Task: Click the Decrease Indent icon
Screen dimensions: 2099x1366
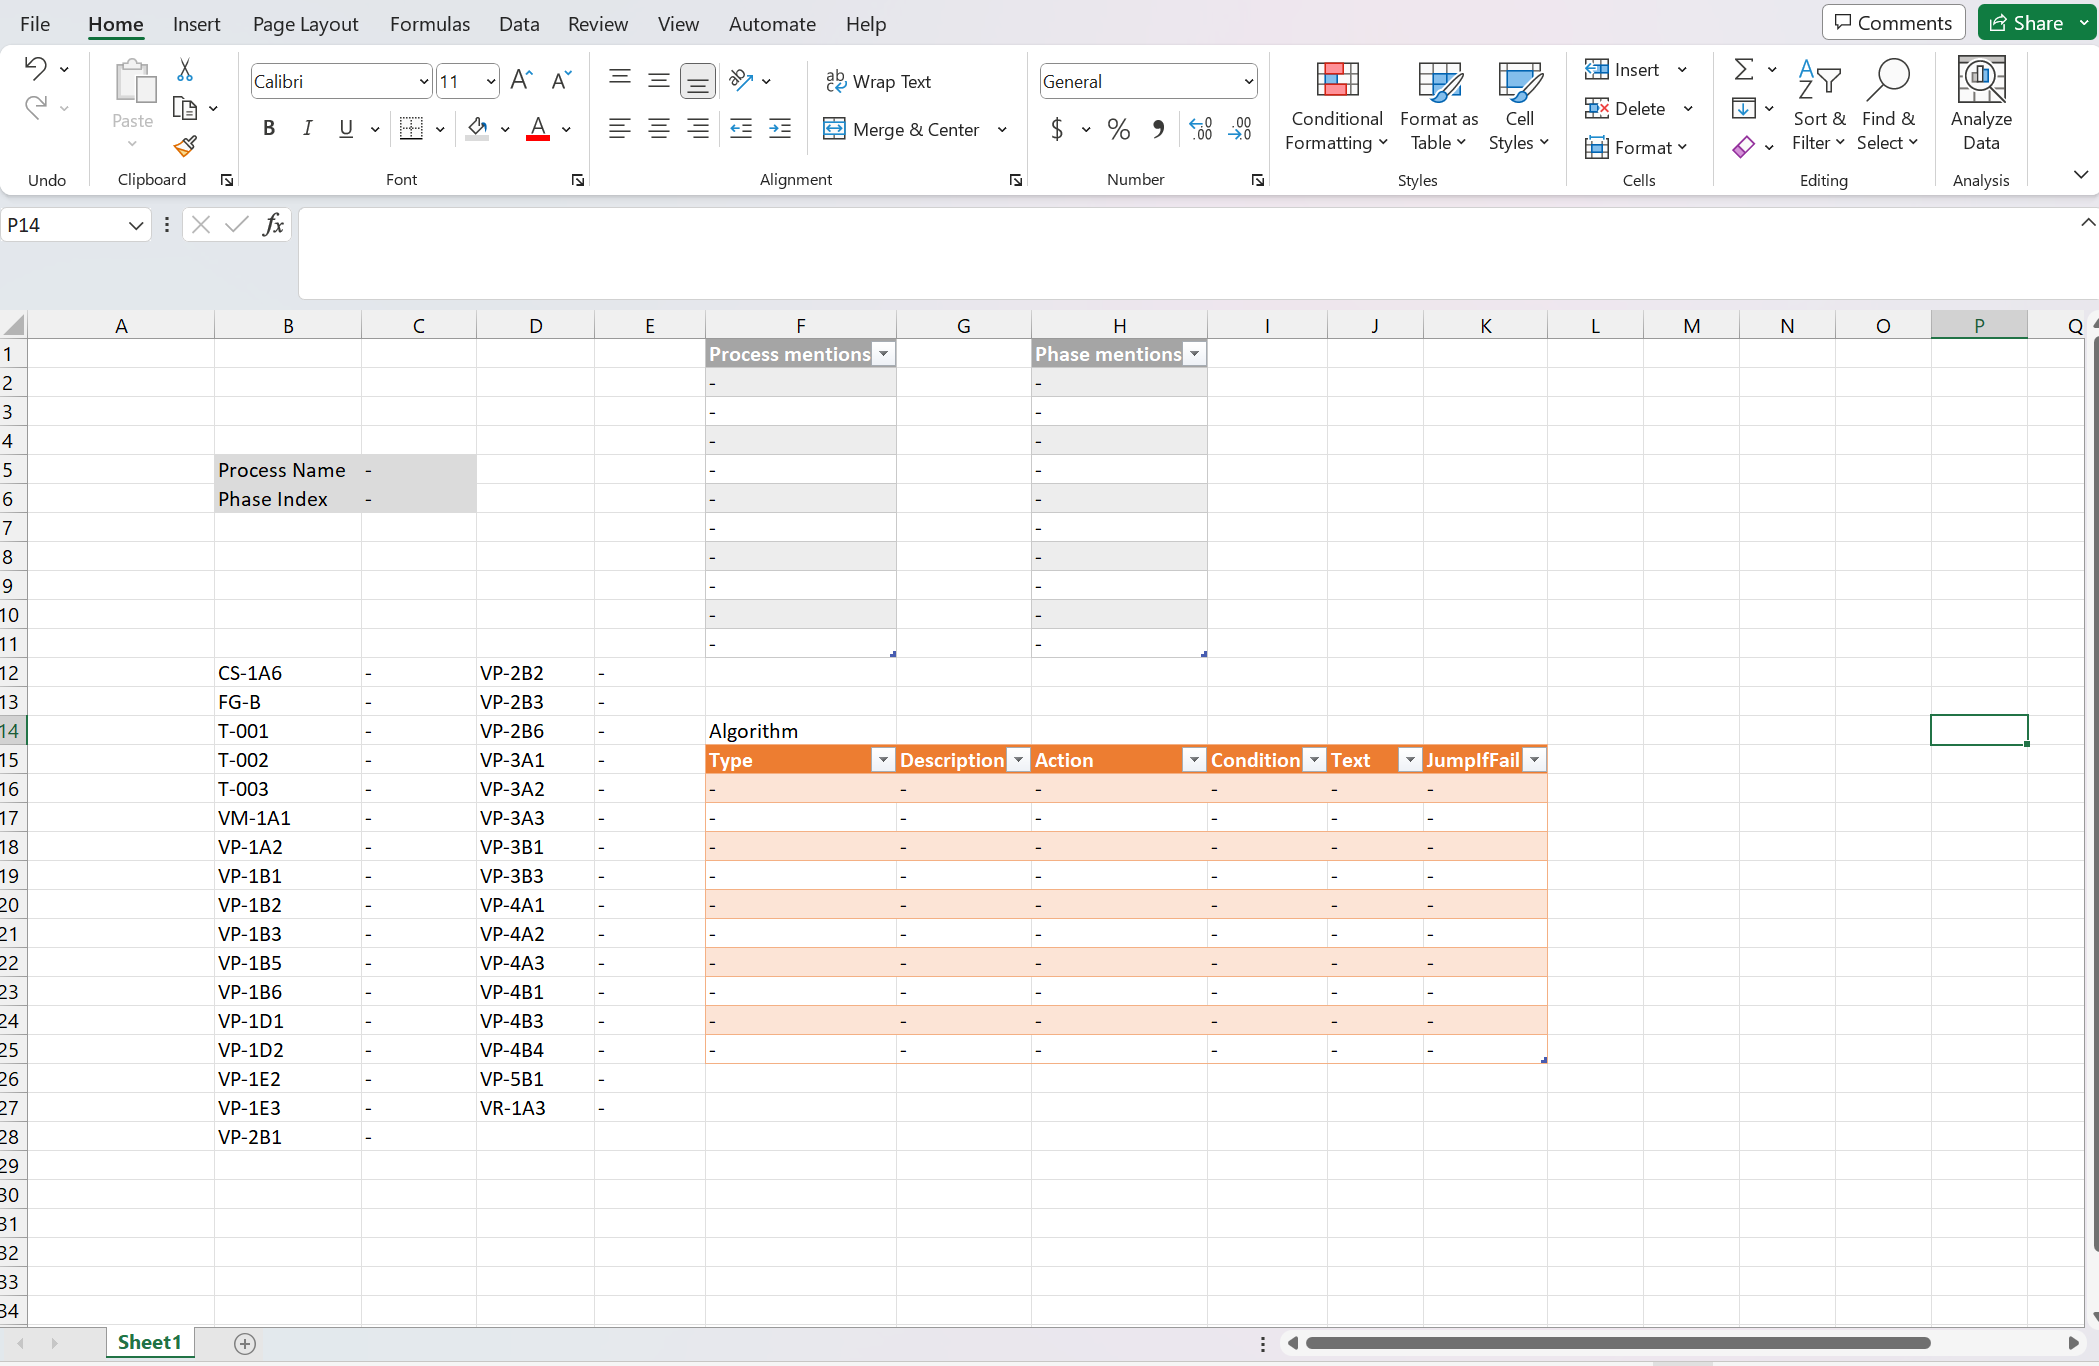Action: (x=741, y=128)
